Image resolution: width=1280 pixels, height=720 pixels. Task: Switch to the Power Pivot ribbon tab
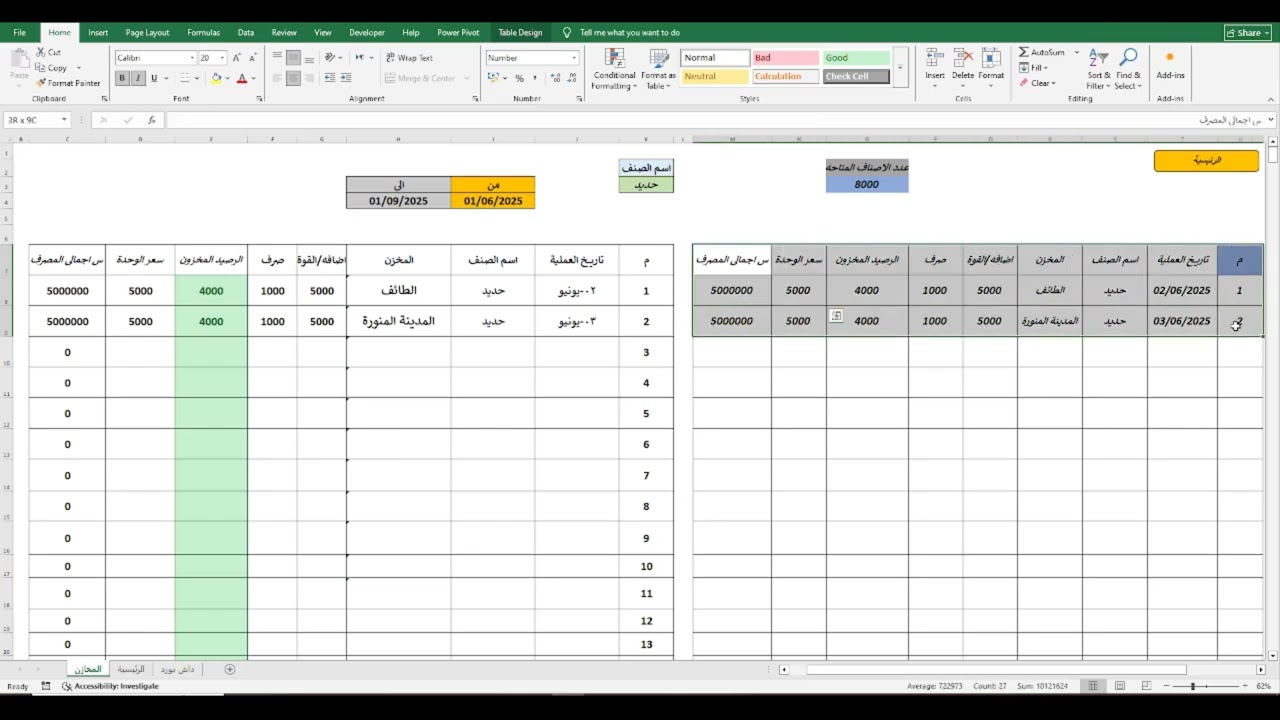pyautogui.click(x=458, y=32)
